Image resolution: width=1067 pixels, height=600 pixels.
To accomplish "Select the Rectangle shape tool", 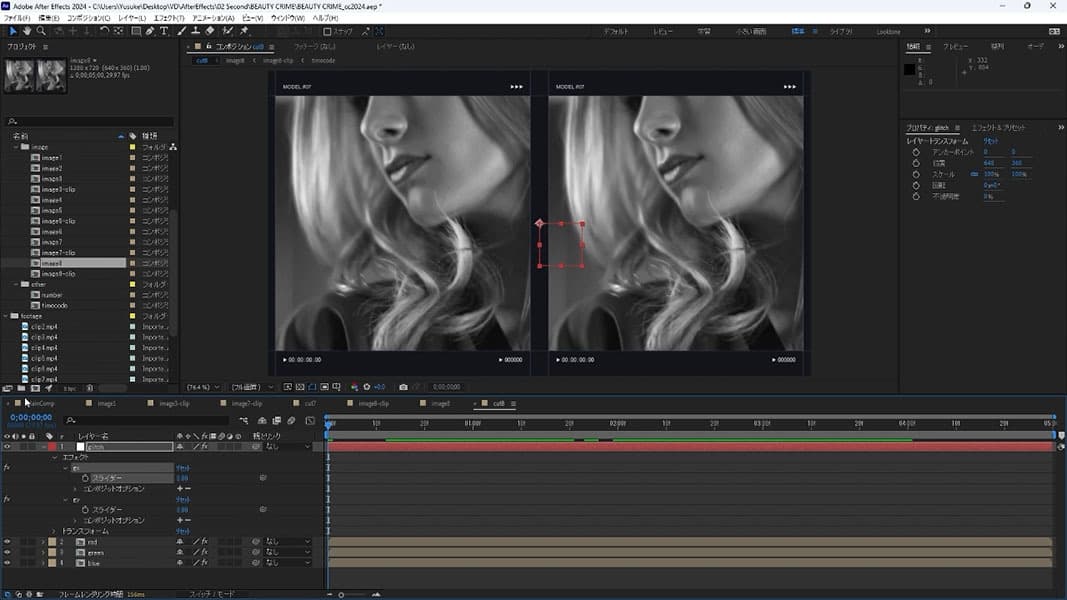I will click(x=135, y=31).
